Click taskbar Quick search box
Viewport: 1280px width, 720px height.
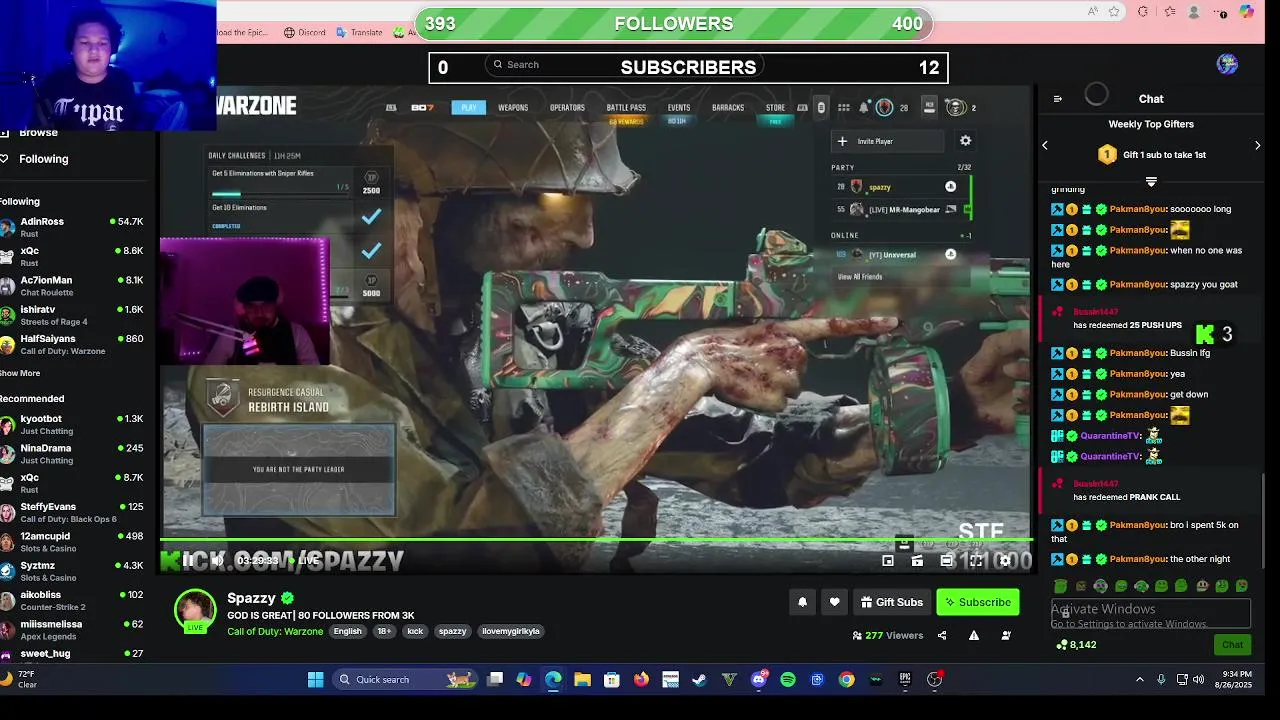(407, 680)
